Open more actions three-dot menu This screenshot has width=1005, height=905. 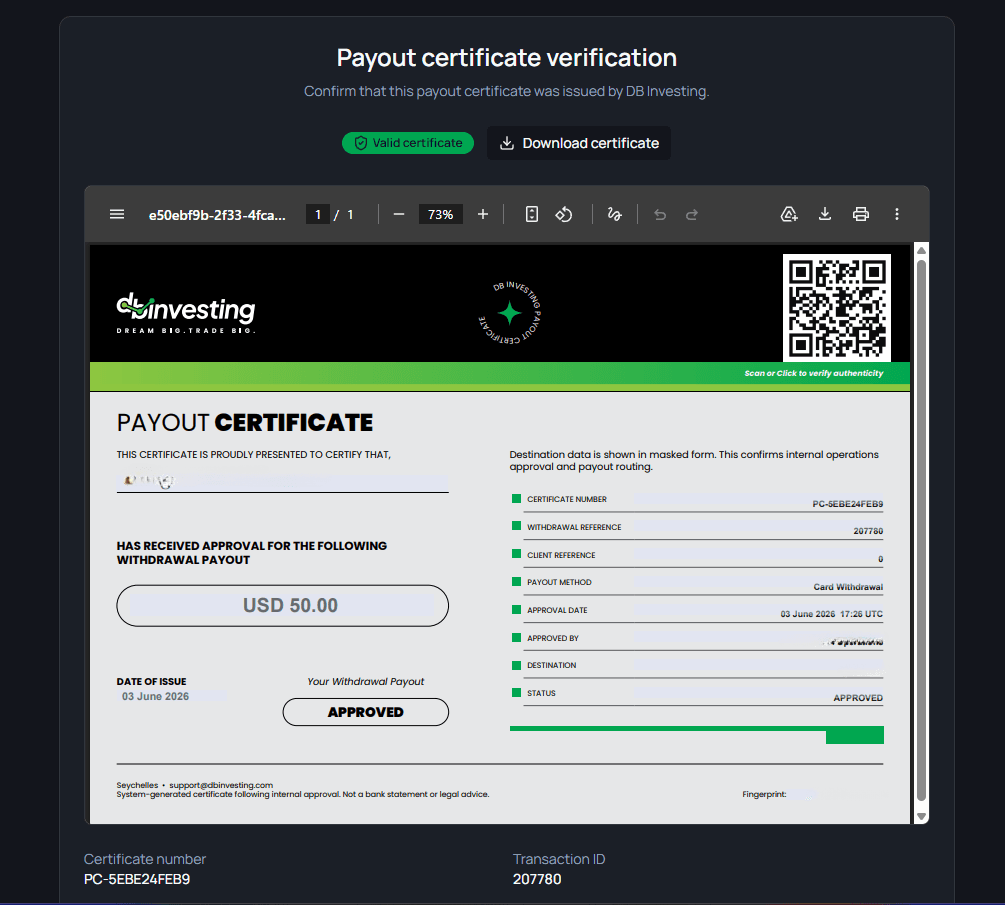pyautogui.click(x=897, y=214)
